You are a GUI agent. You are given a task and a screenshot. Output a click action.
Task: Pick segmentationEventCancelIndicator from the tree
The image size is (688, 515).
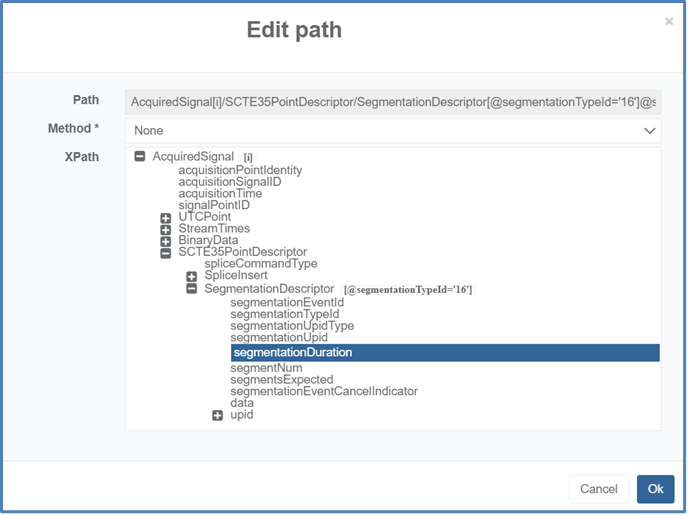pyautogui.click(x=324, y=391)
